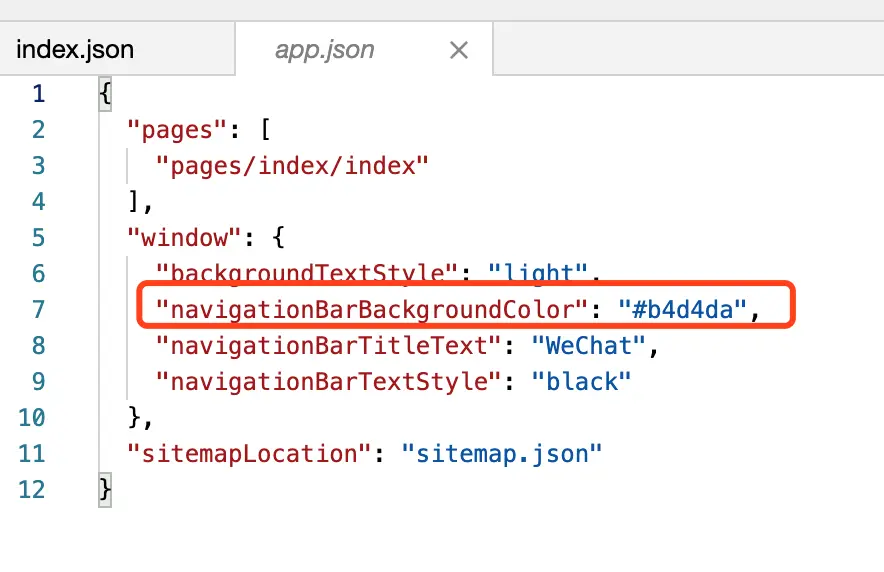The height and width of the screenshot is (572, 884).
Task: Place cursor on opening brace on line 1
Action: point(105,93)
